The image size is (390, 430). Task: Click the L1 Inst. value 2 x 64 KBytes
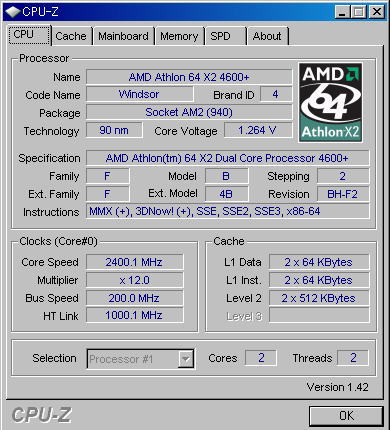(319, 280)
